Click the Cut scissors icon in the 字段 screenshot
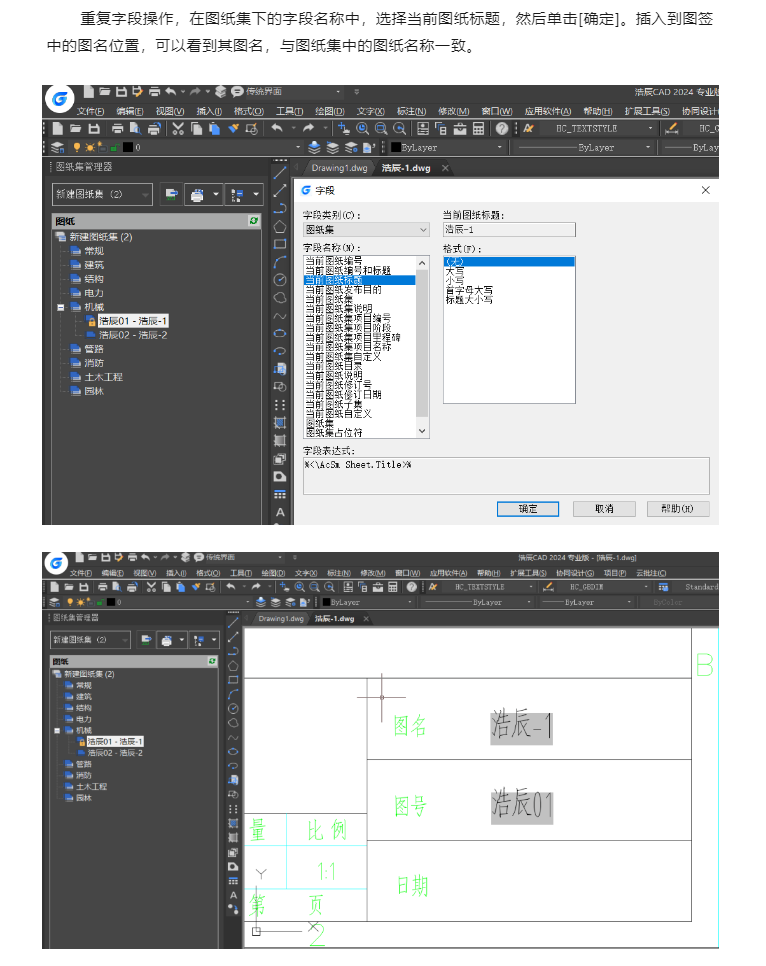766x966 pixels. pyautogui.click(x=178, y=128)
